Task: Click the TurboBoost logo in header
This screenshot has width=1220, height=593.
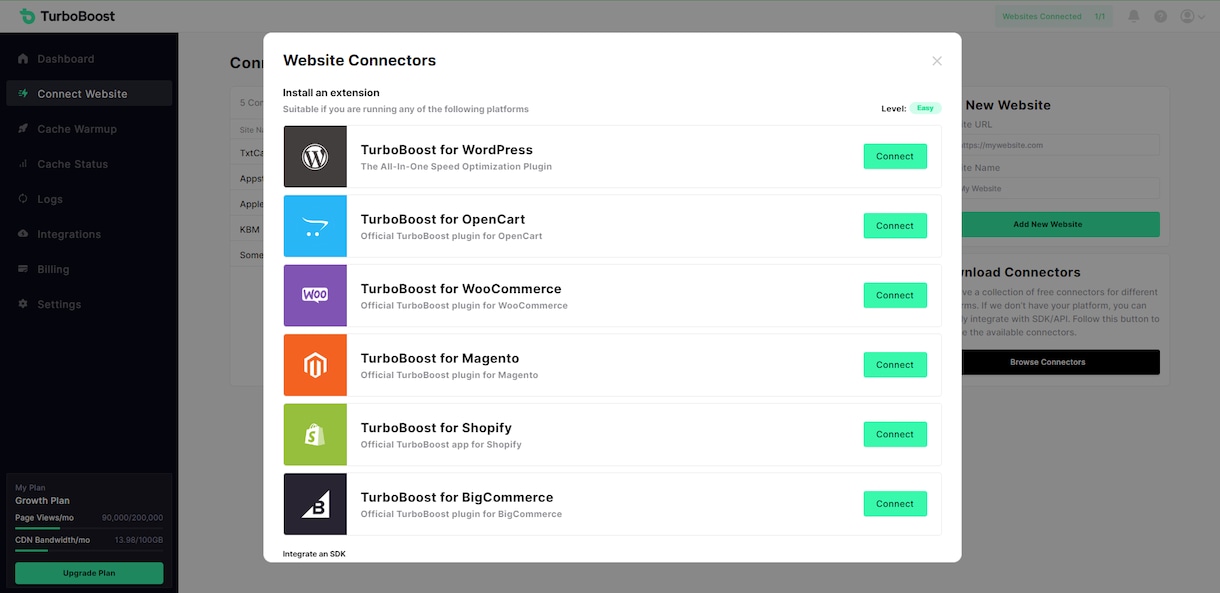Action: pyautogui.click(x=67, y=16)
